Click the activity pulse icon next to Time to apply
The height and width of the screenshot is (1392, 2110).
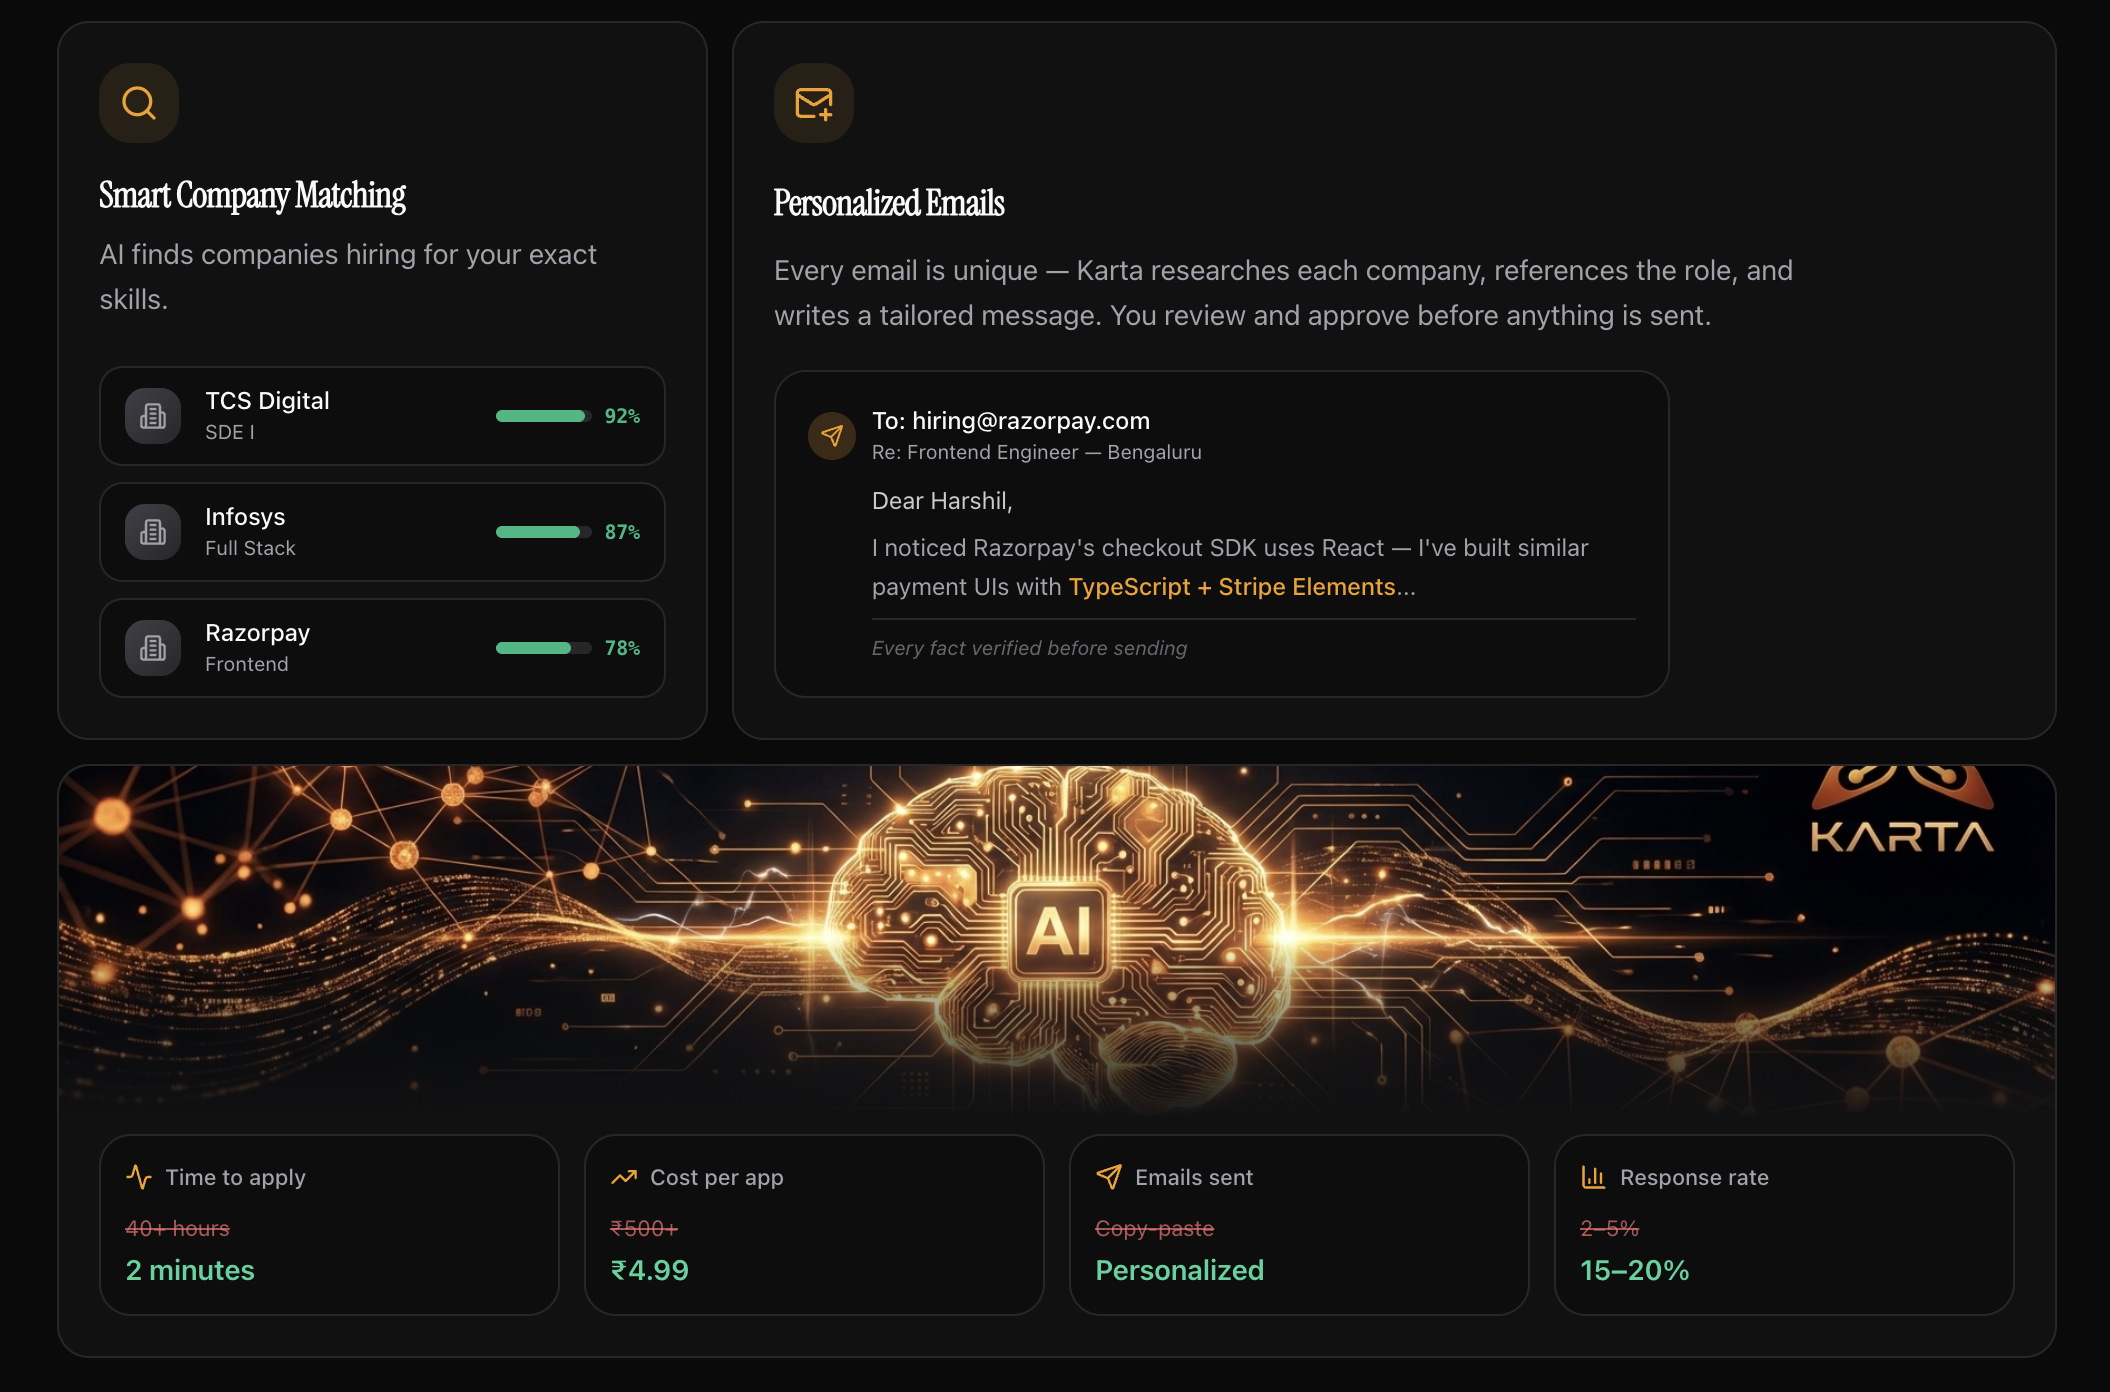pos(139,1177)
